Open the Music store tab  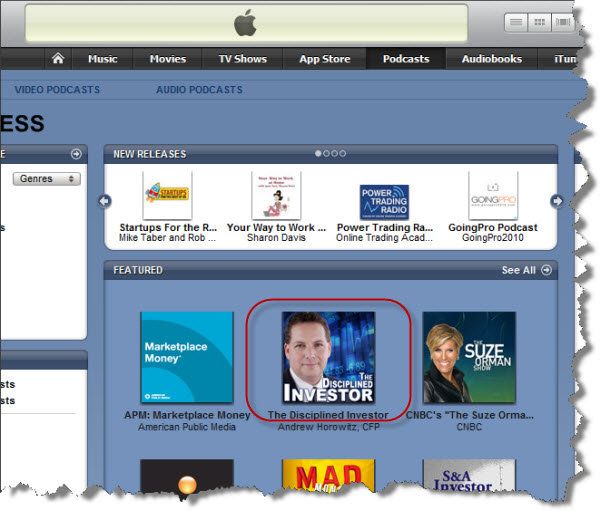tap(103, 59)
